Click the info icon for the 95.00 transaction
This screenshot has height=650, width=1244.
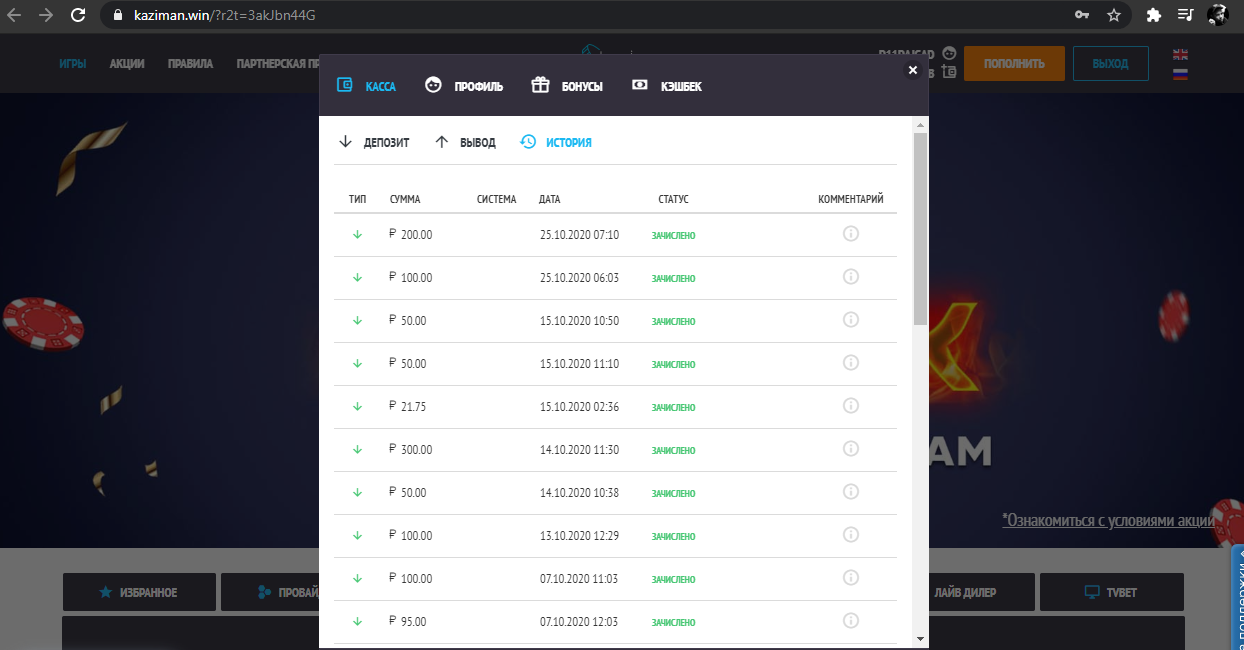coord(851,621)
